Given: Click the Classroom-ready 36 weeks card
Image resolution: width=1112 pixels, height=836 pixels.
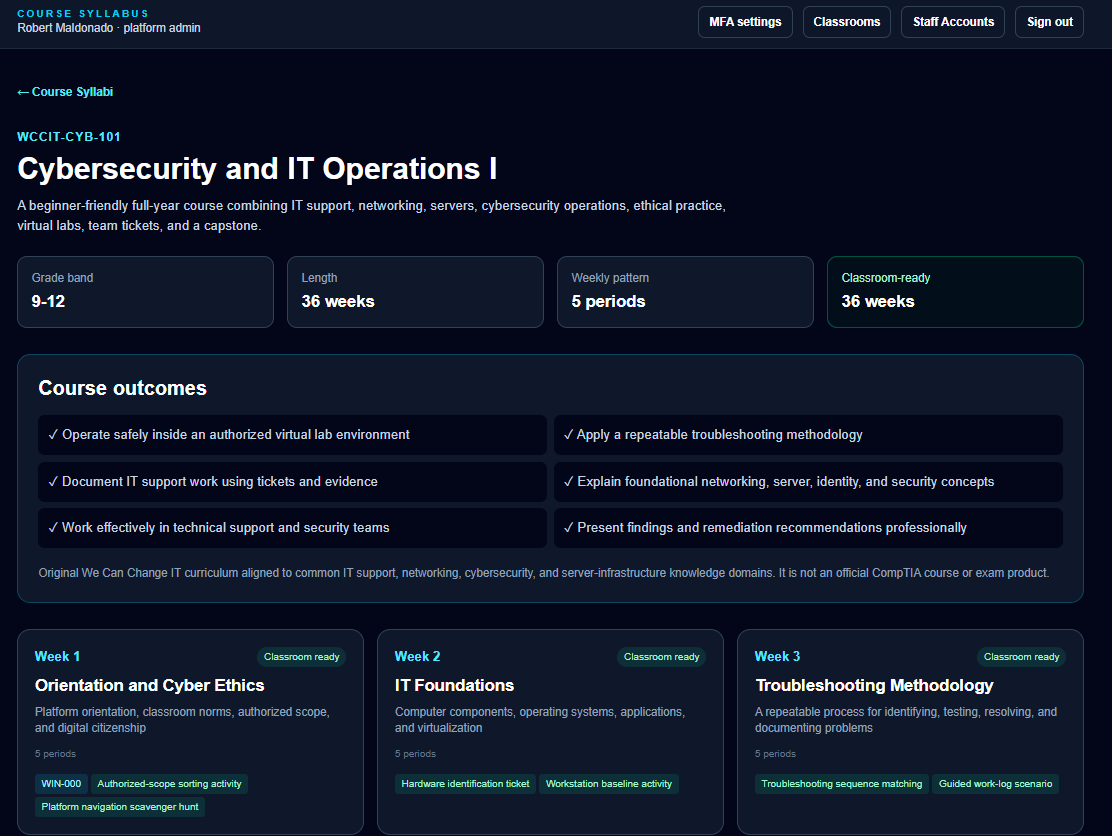Looking at the screenshot, I should tap(955, 292).
